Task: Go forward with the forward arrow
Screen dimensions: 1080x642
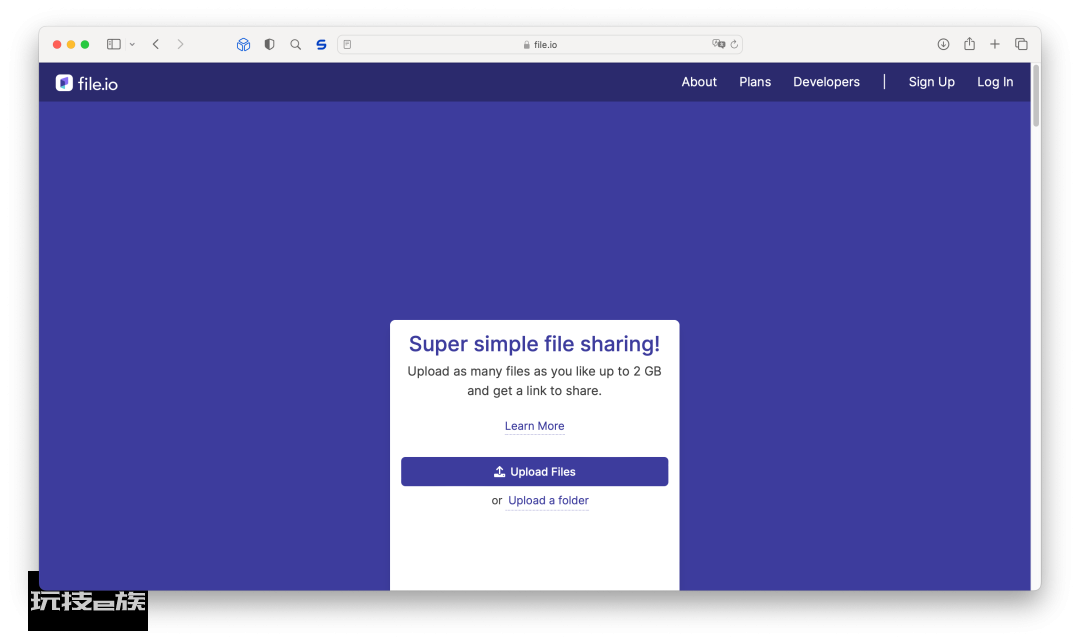Action: pyautogui.click(x=180, y=44)
